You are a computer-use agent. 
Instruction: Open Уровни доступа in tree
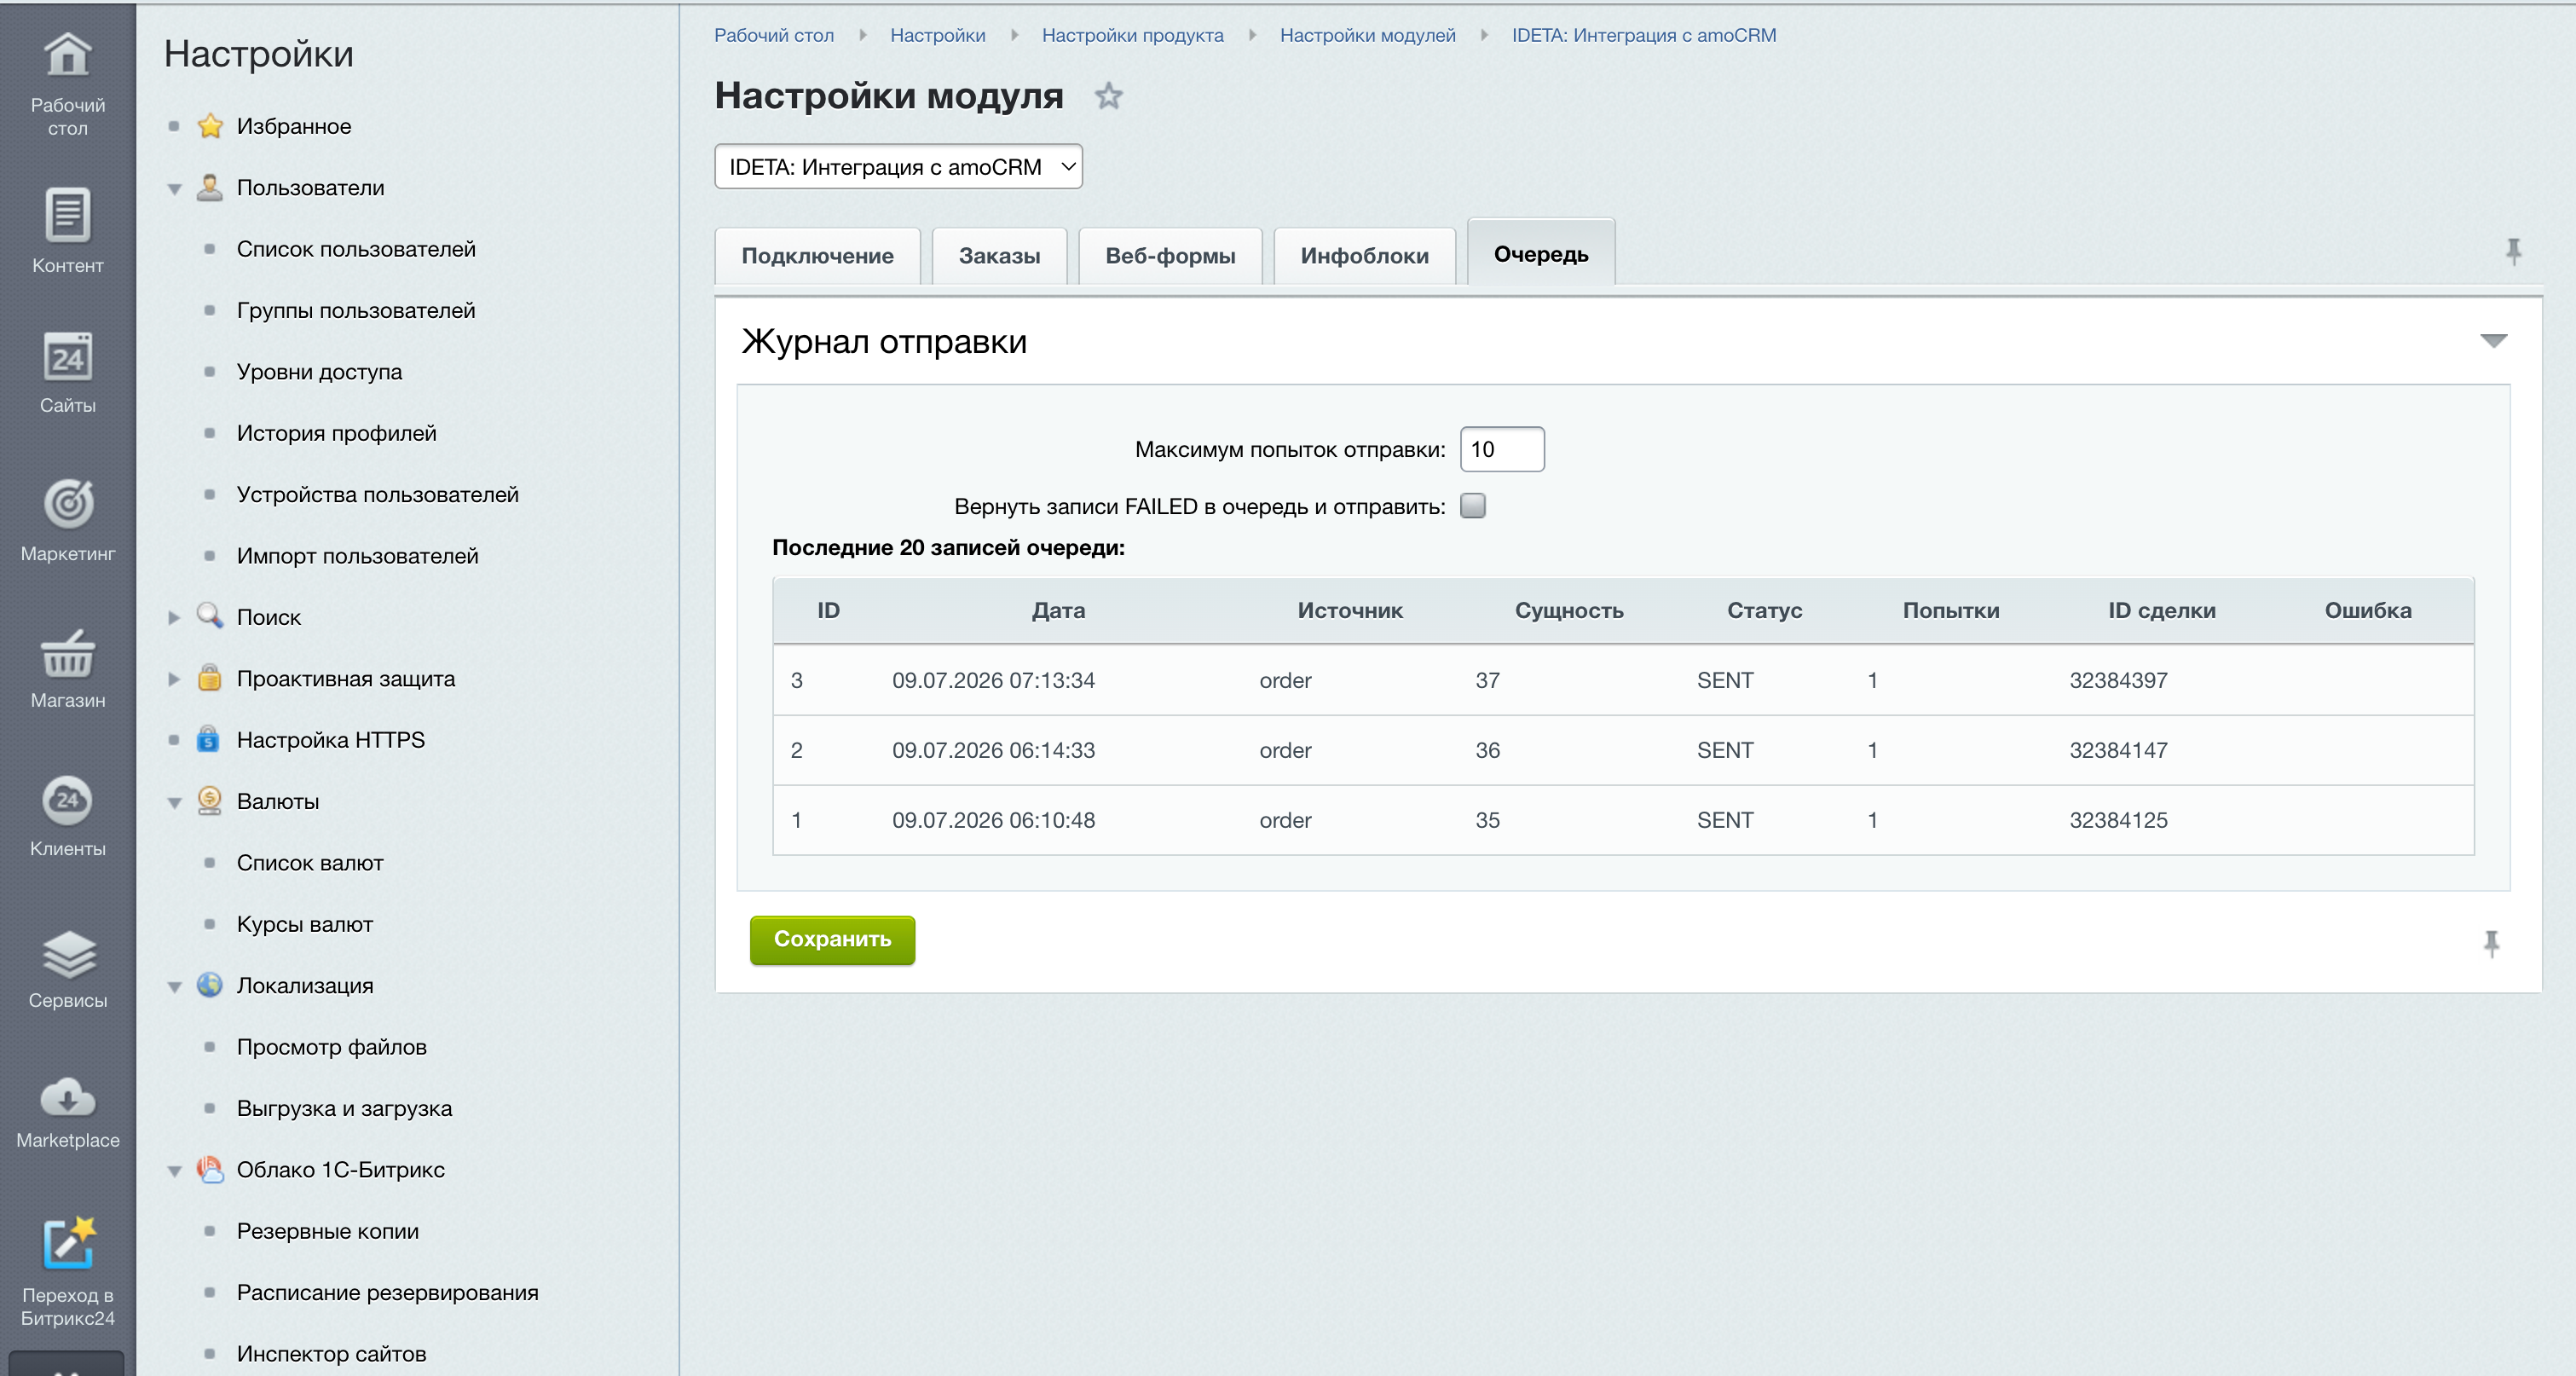coord(319,372)
